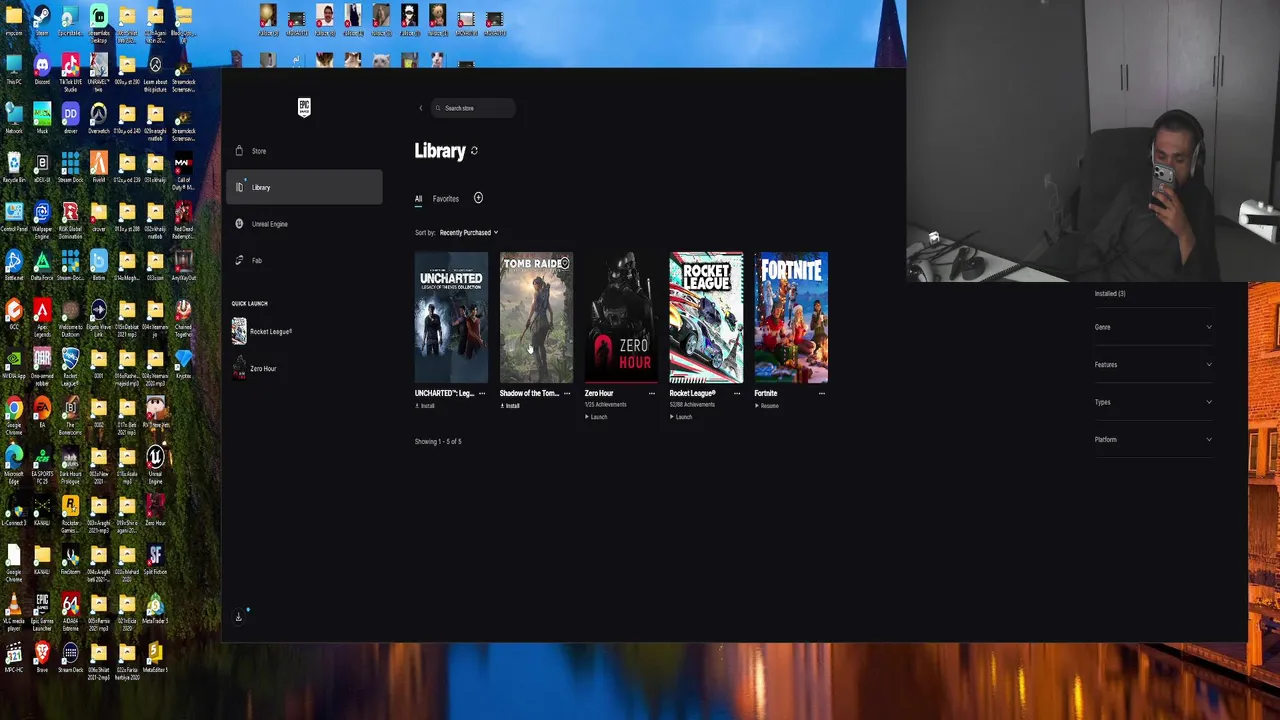Open options menu for Shadow of the Tomb Raider
Viewport: 1280px width, 720px height.
pyautogui.click(x=567, y=394)
